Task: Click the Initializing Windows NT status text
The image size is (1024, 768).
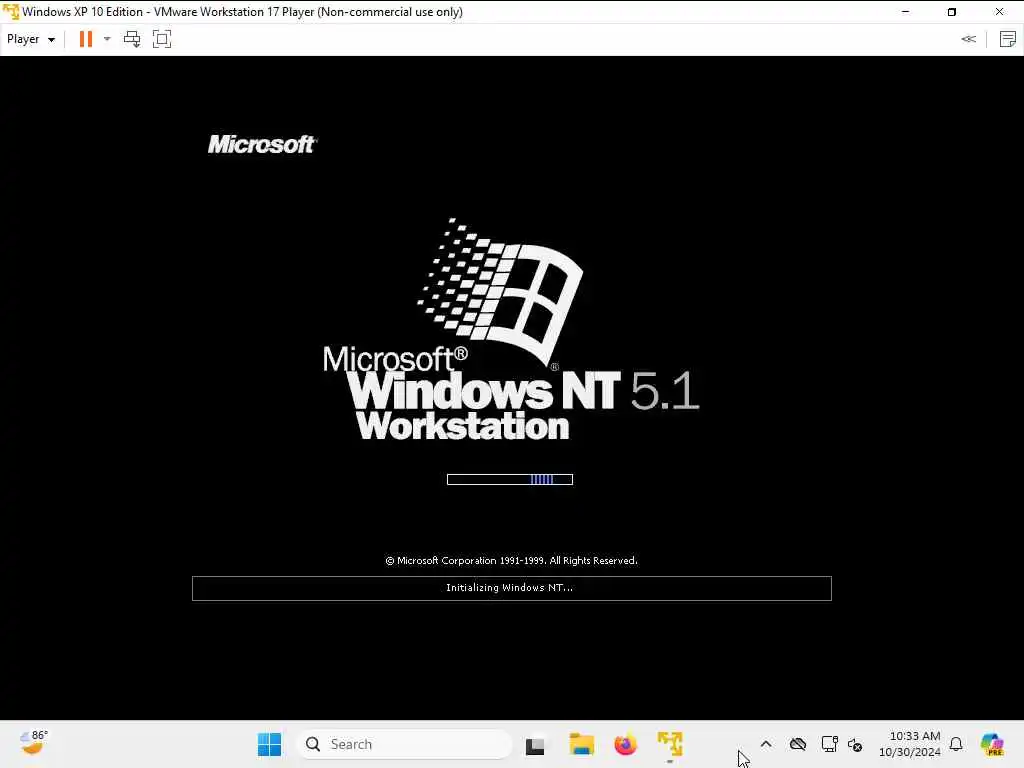Action: click(509, 588)
